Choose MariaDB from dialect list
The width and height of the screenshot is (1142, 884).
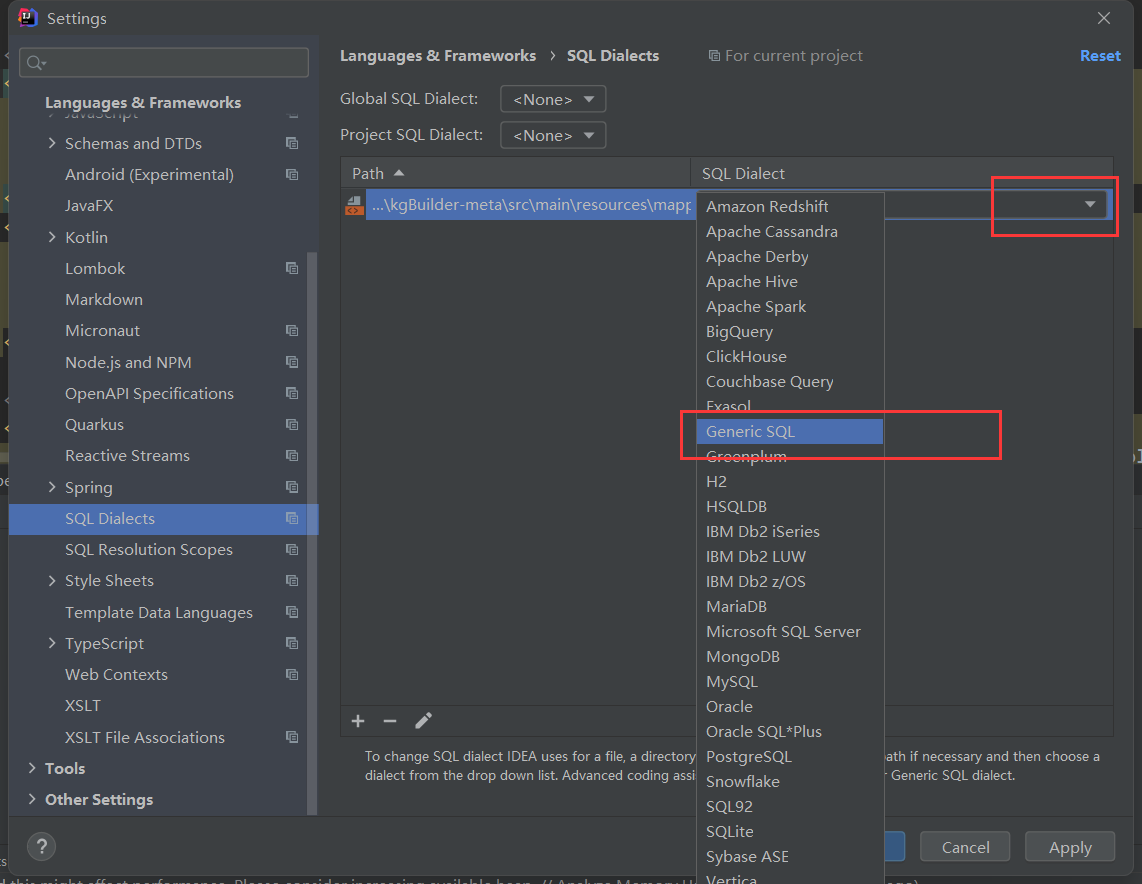(789, 607)
